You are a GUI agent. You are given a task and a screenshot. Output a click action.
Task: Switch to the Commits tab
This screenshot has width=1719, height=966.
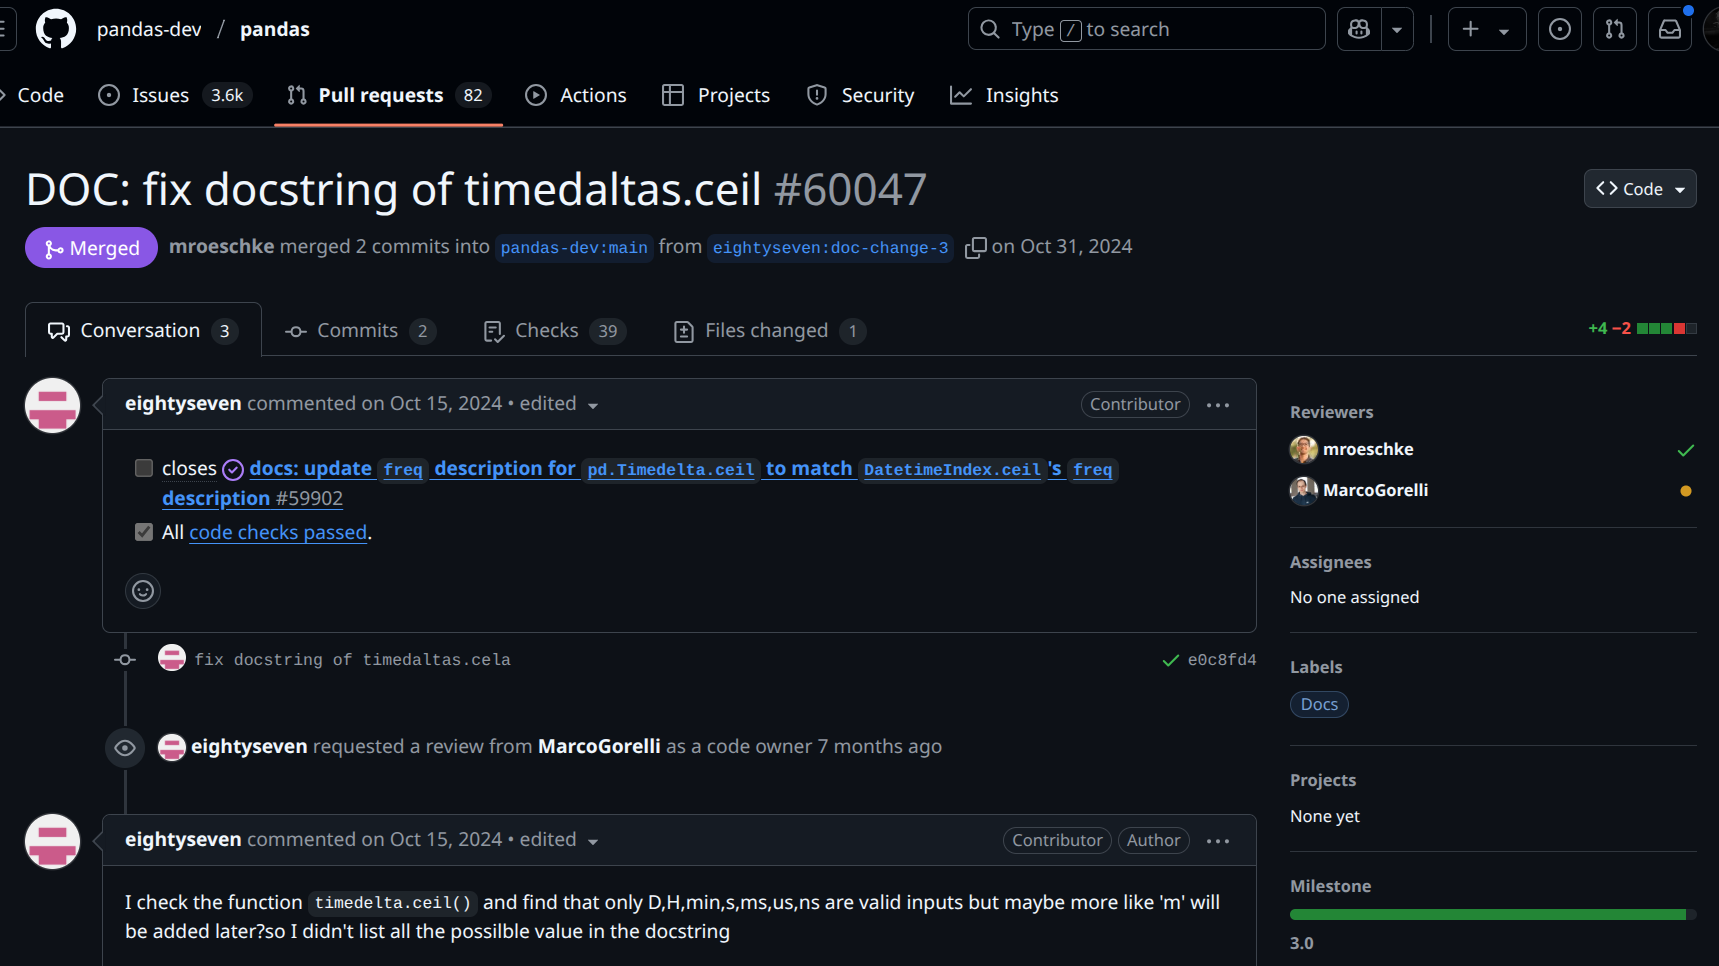pyautogui.click(x=360, y=330)
